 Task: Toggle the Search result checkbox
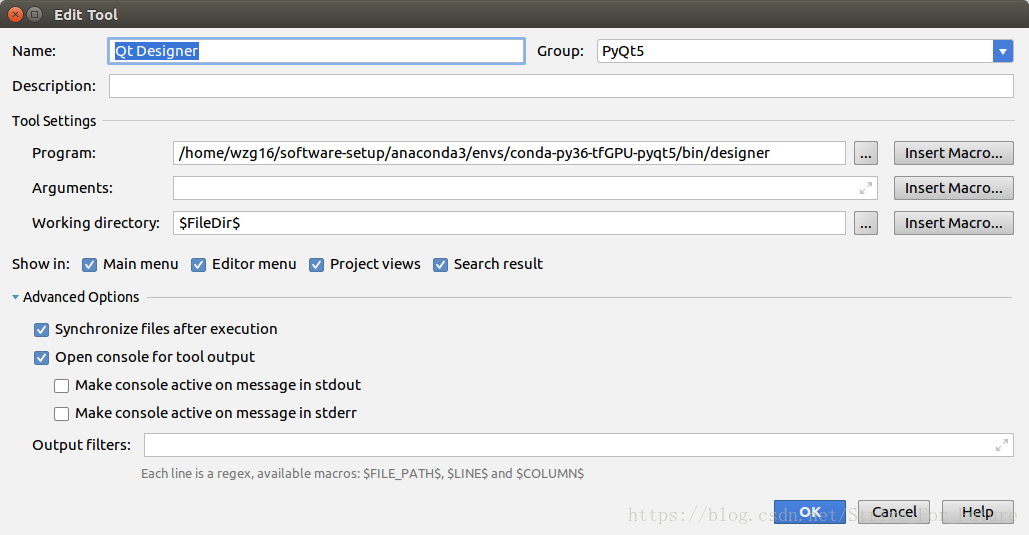[x=440, y=265]
